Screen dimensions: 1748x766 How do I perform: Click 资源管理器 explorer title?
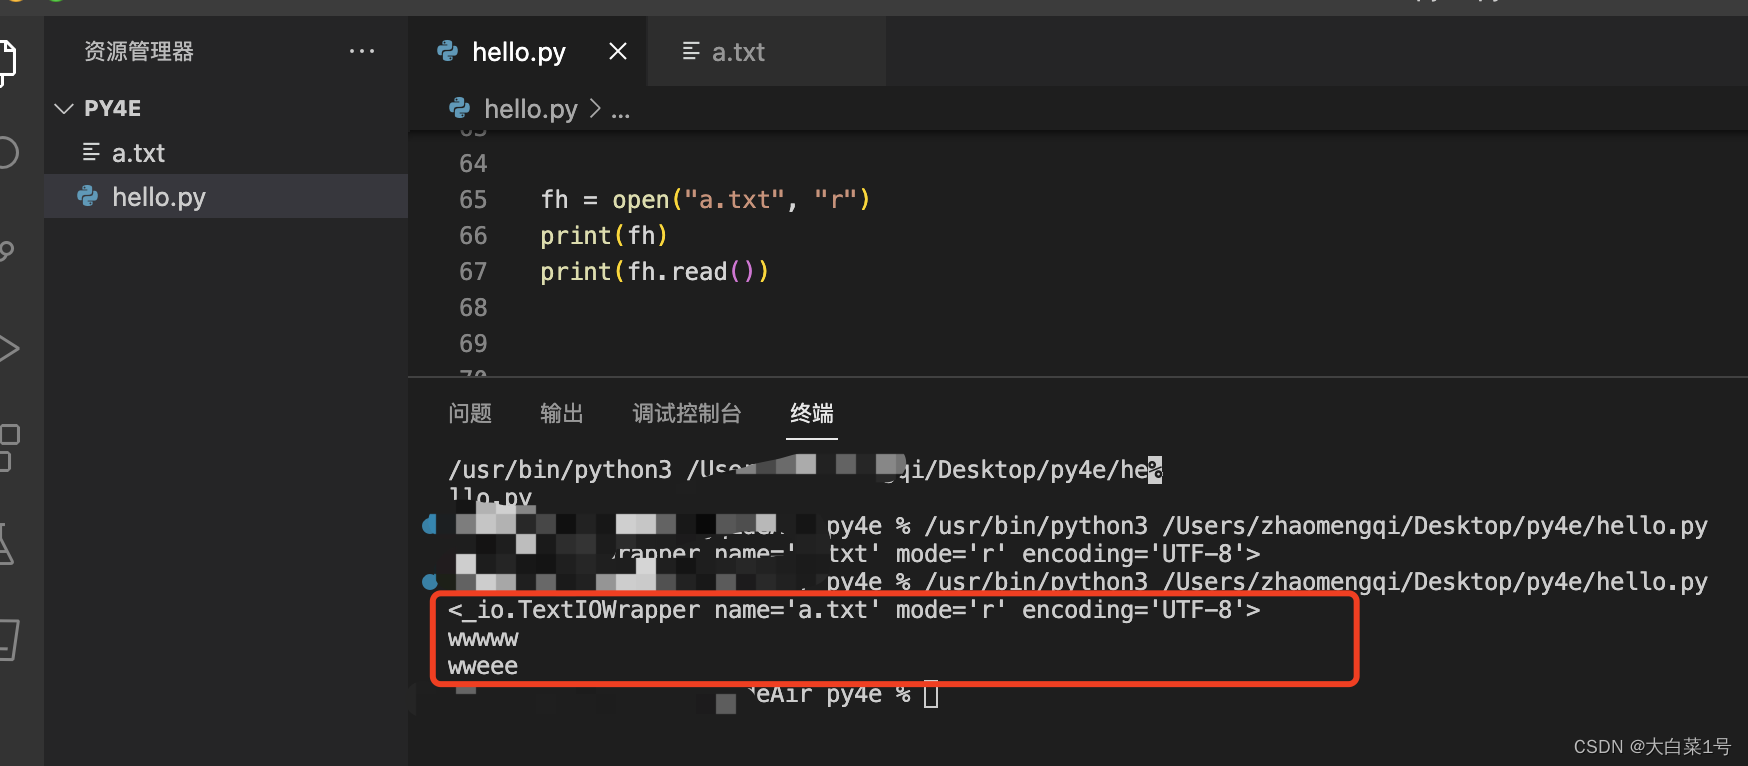point(139,51)
